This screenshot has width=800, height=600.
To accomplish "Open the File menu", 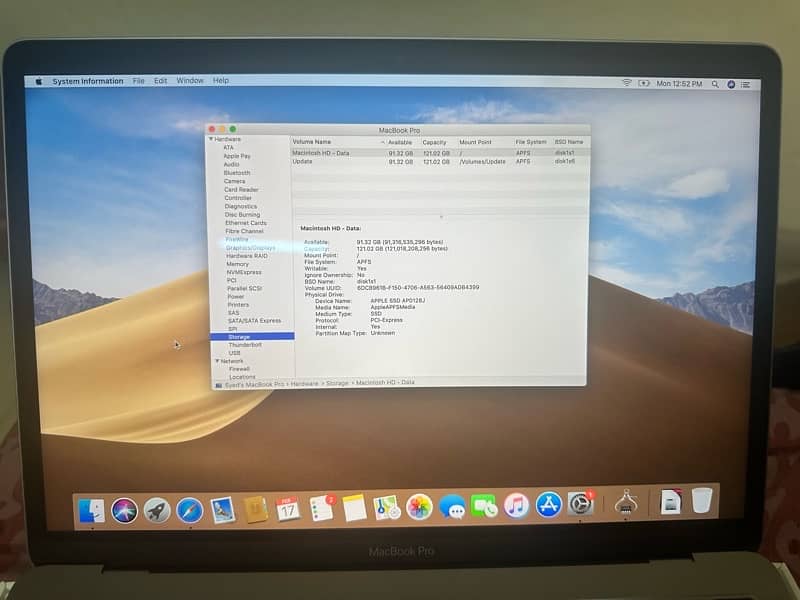I will (138, 81).
